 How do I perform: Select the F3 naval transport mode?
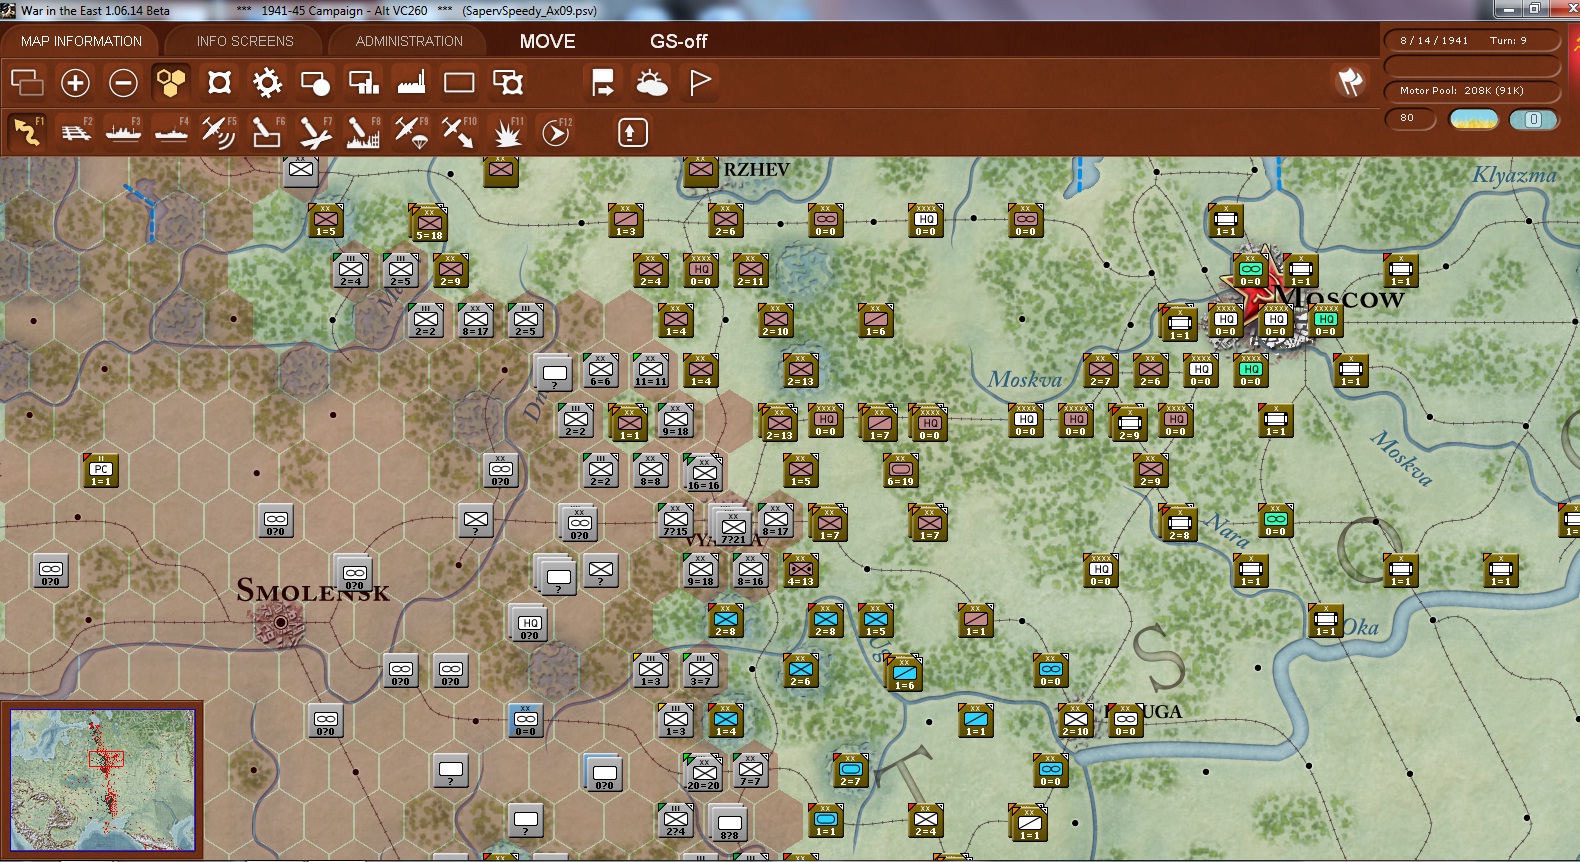(x=123, y=132)
